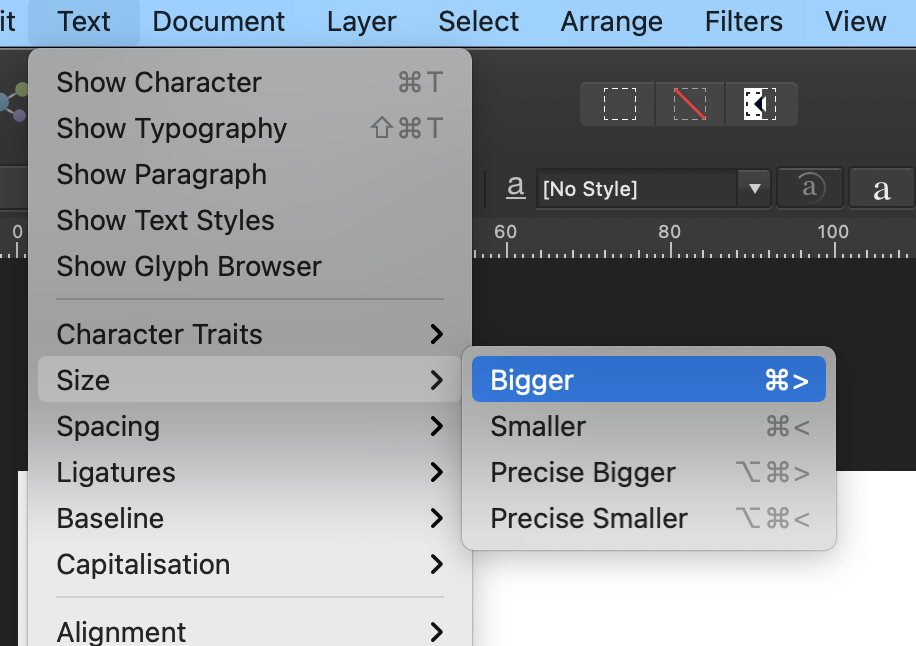Open the Show Paragraph panel
The width and height of the screenshot is (916, 646).
(161, 174)
